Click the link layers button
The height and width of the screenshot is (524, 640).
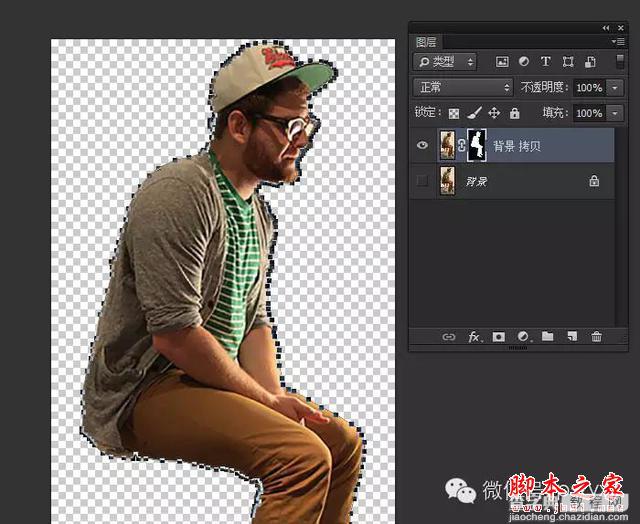(449, 337)
